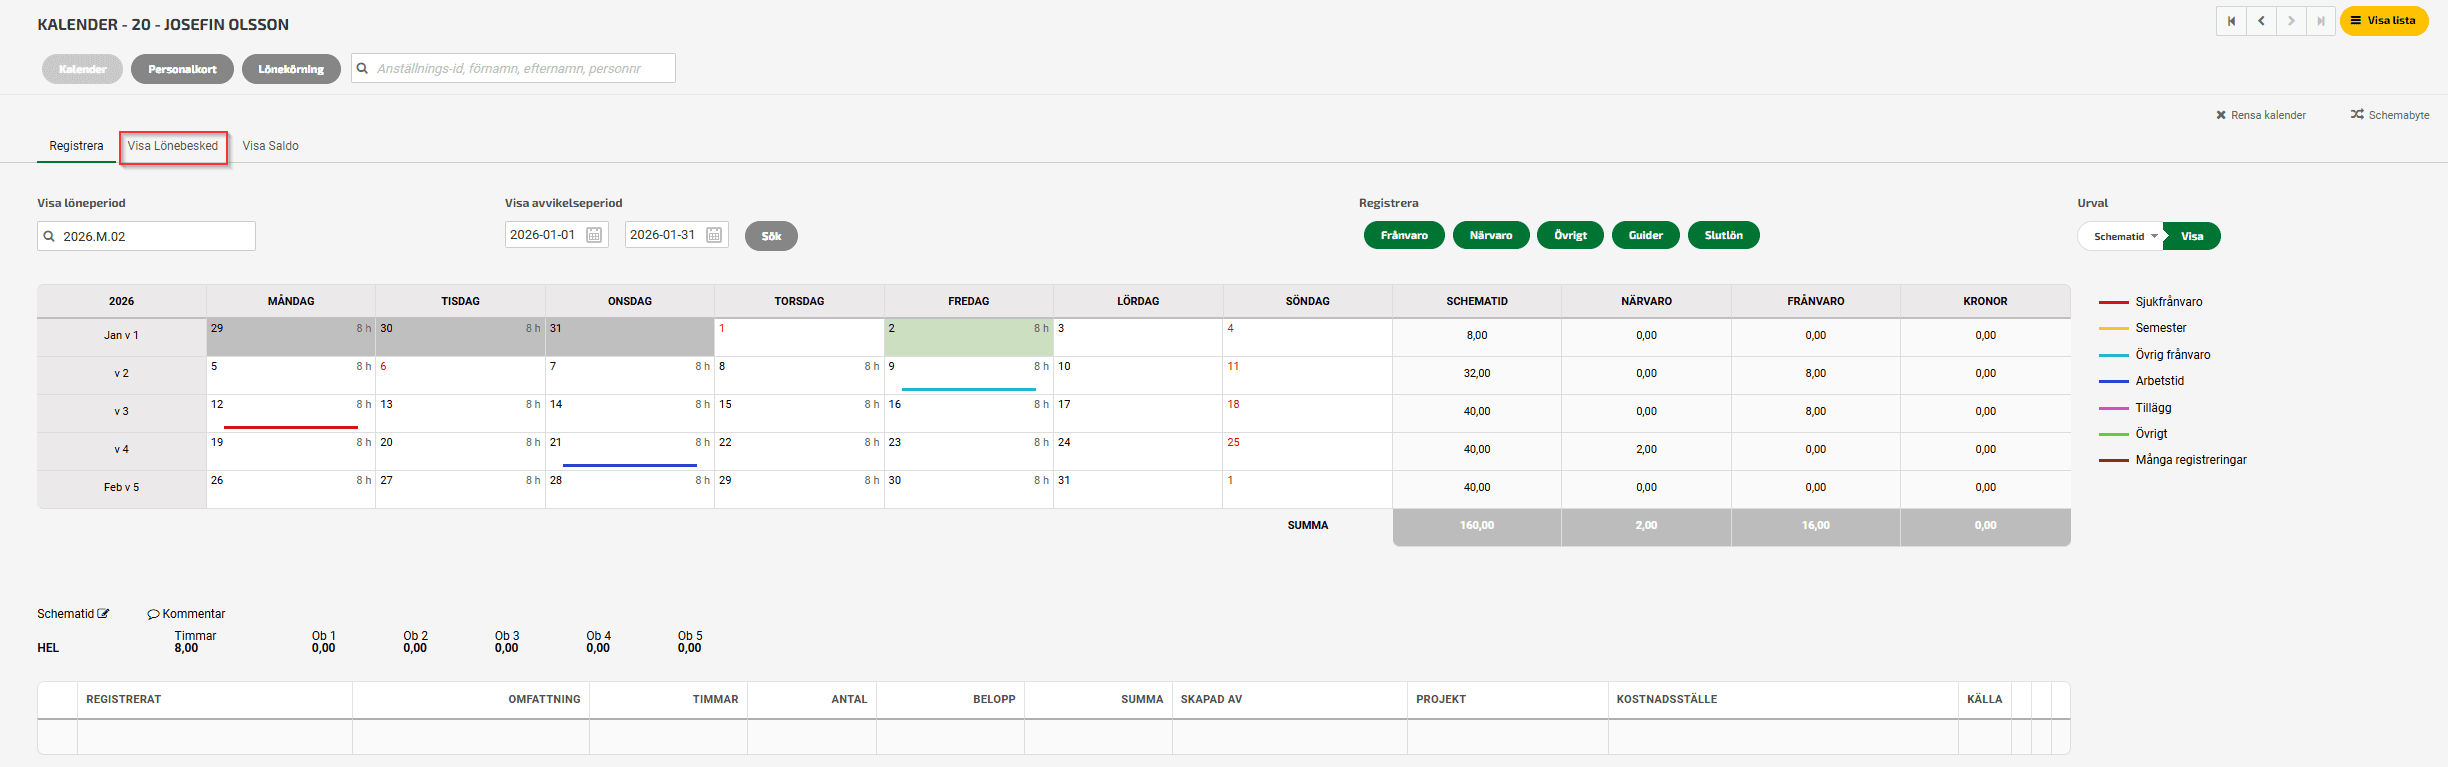Go to the first employee record

(2231, 21)
